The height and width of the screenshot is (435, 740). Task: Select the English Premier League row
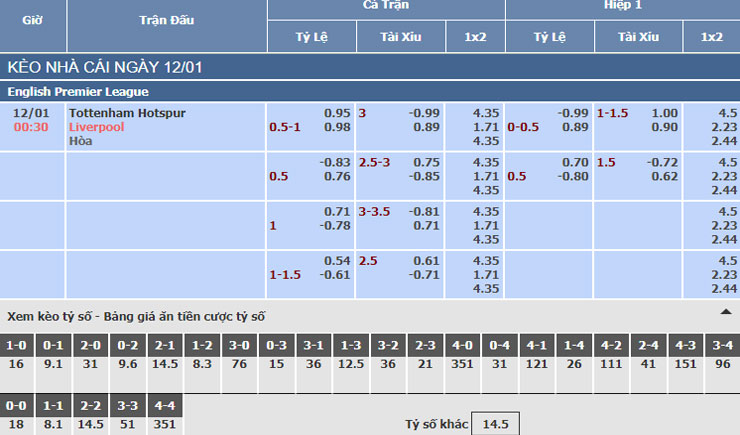(370, 92)
